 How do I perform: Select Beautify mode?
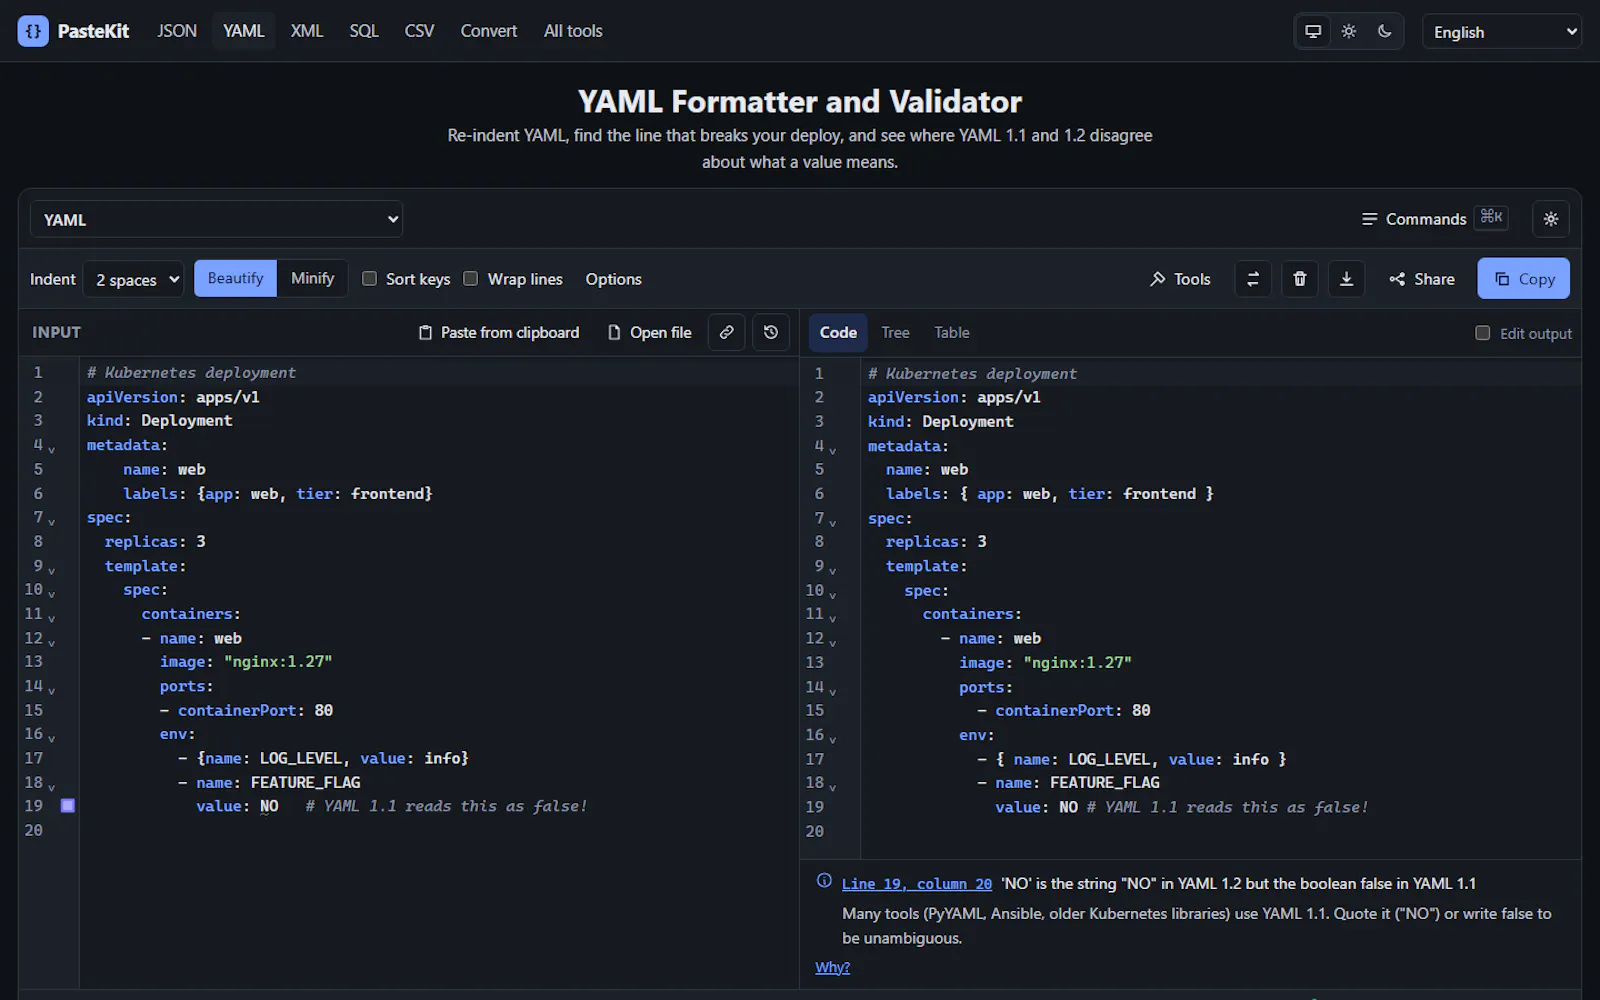235,278
